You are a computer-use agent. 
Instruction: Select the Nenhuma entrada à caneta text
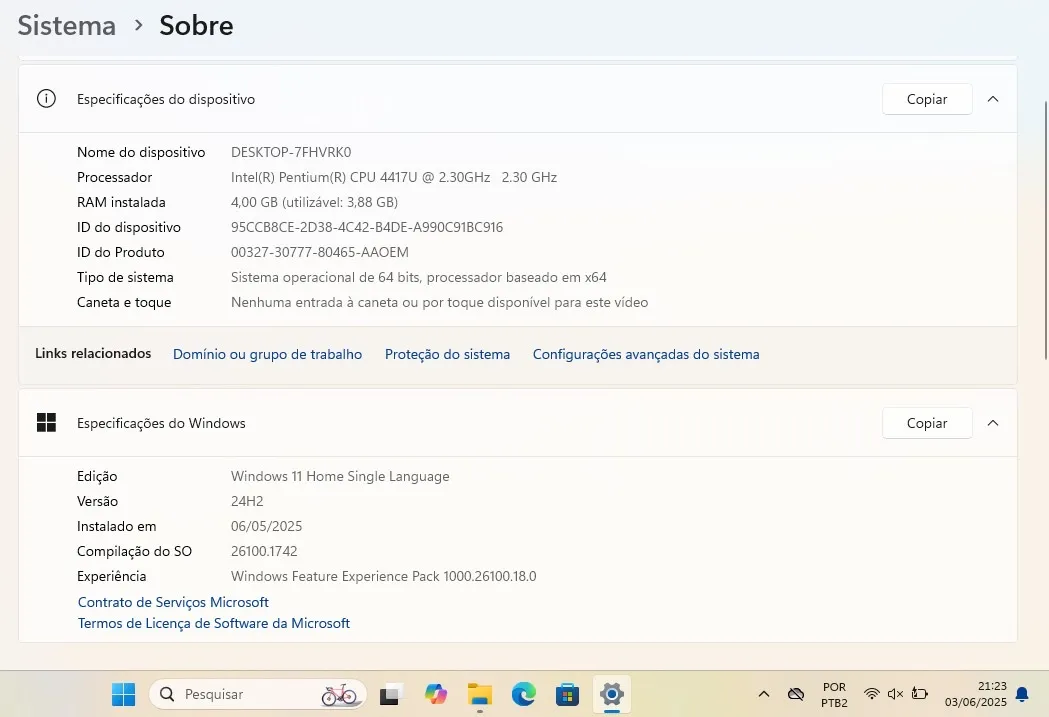(440, 302)
